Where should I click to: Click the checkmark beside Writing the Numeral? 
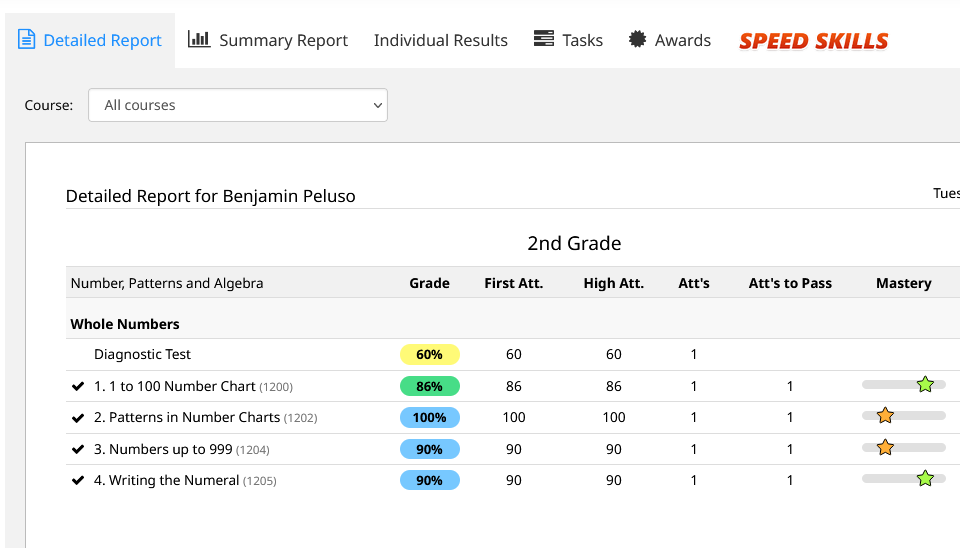coord(78,481)
